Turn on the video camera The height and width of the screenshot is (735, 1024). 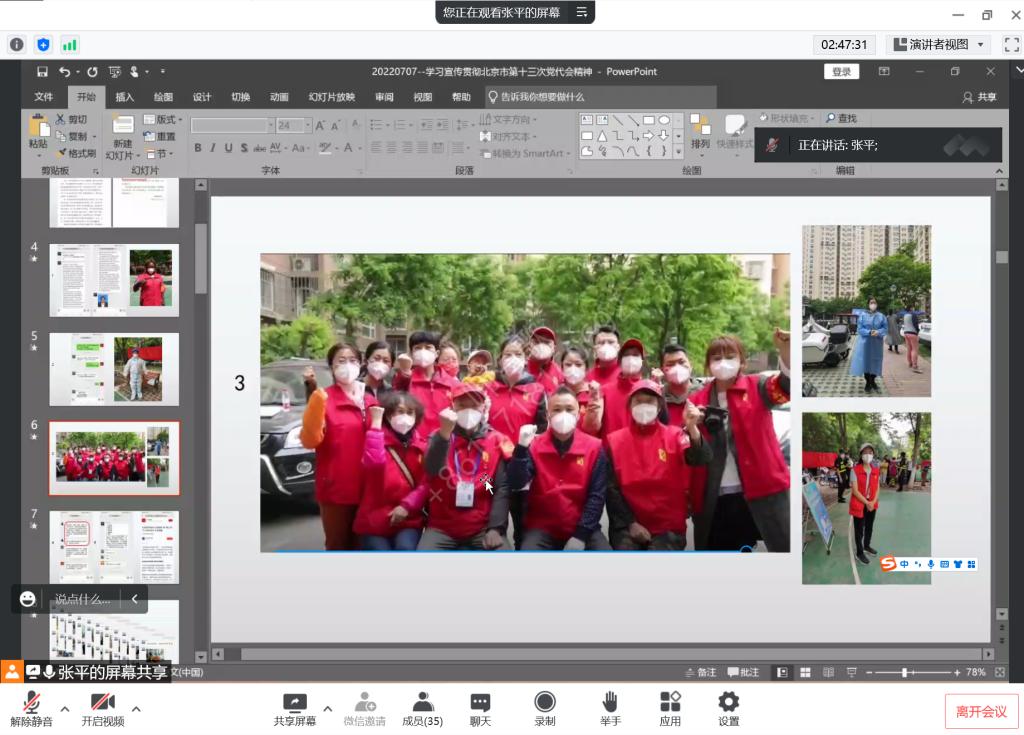[x=102, y=702]
